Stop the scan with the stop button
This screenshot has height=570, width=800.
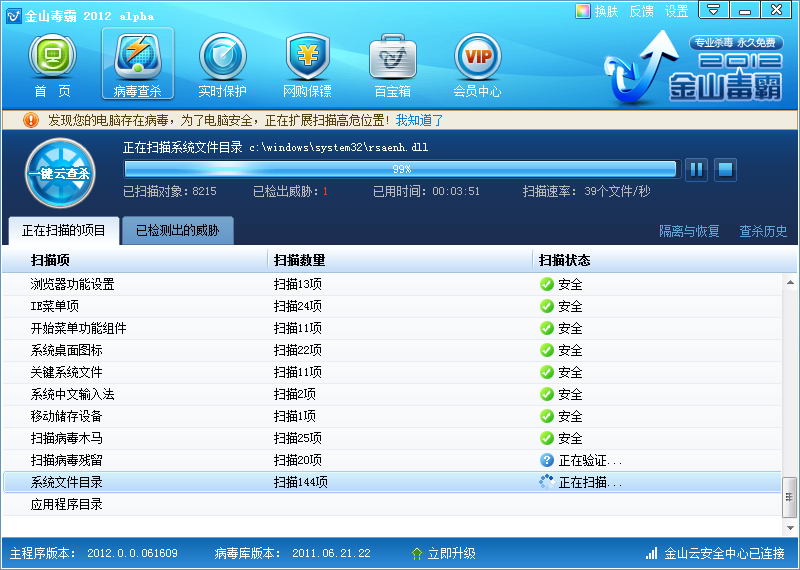[x=725, y=169]
